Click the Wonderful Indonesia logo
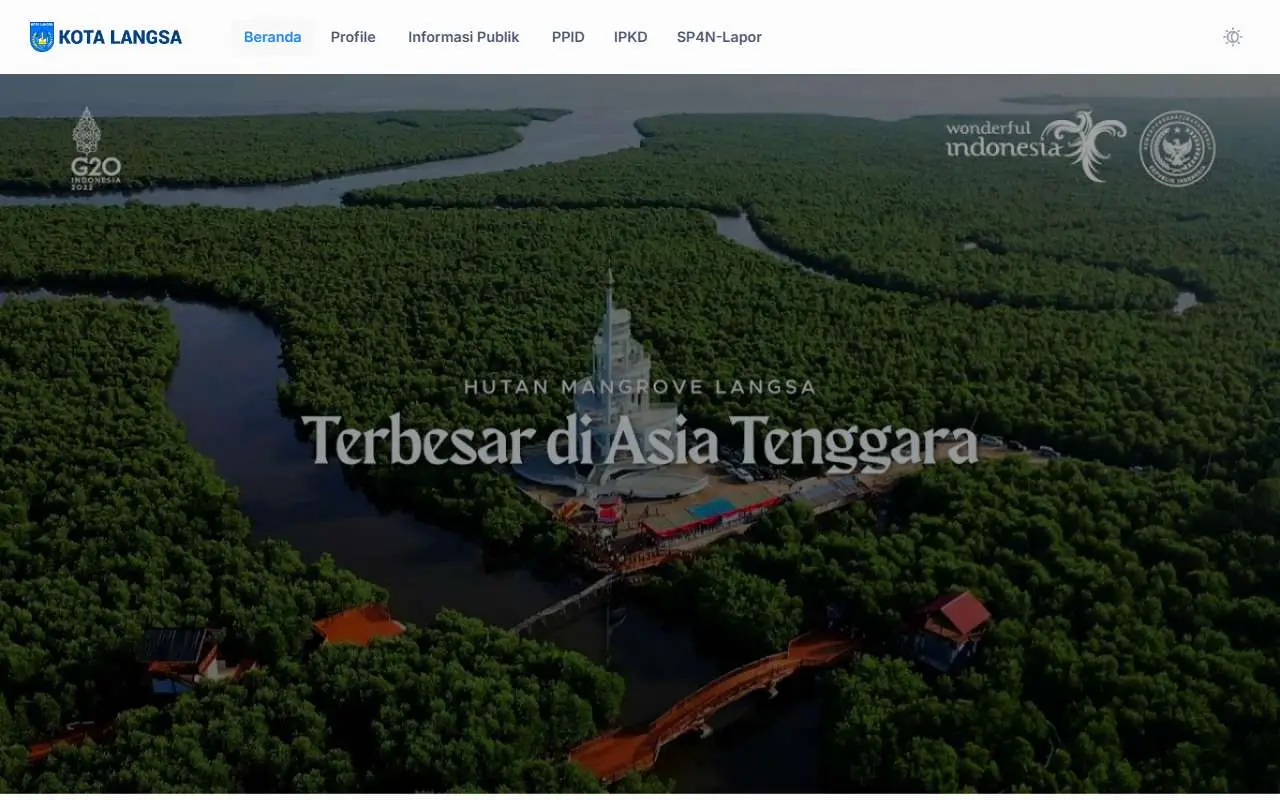The image size is (1280, 800). [1036, 145]
